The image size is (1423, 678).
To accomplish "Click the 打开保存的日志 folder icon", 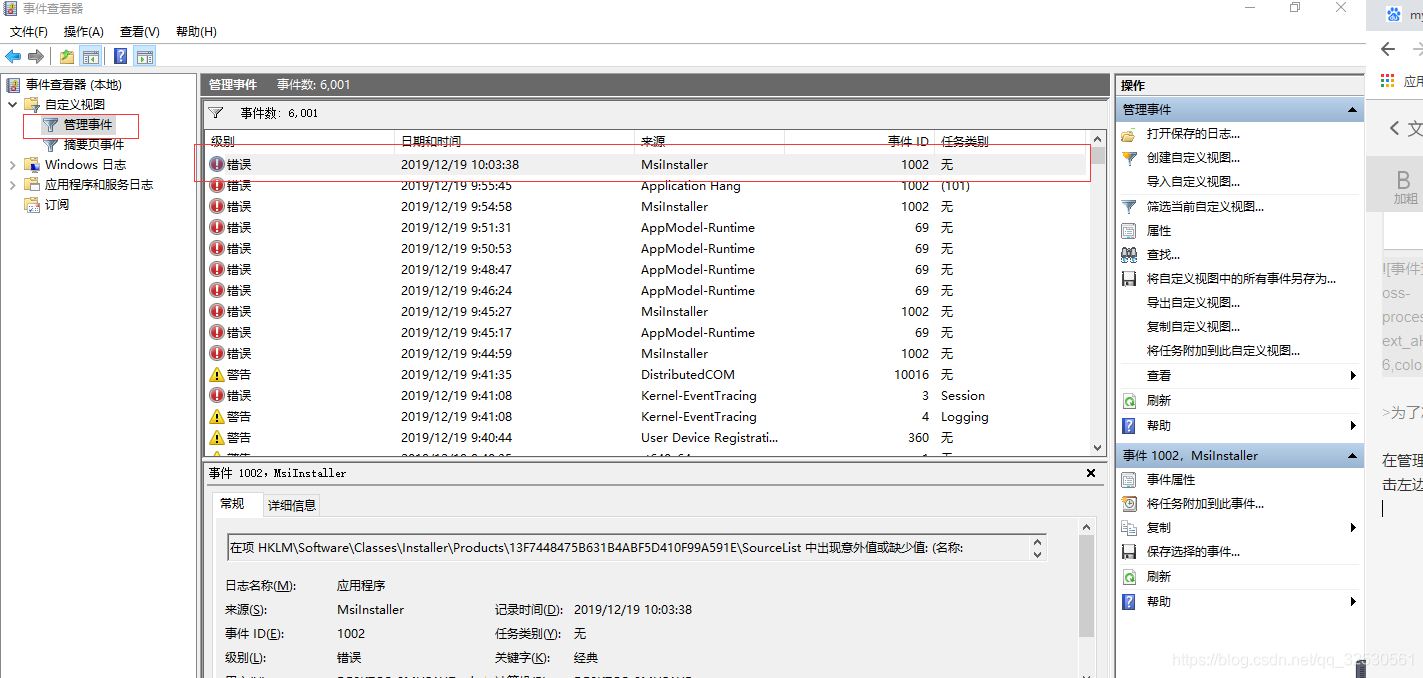I will pyautogui.click(x=1129, y=134).
